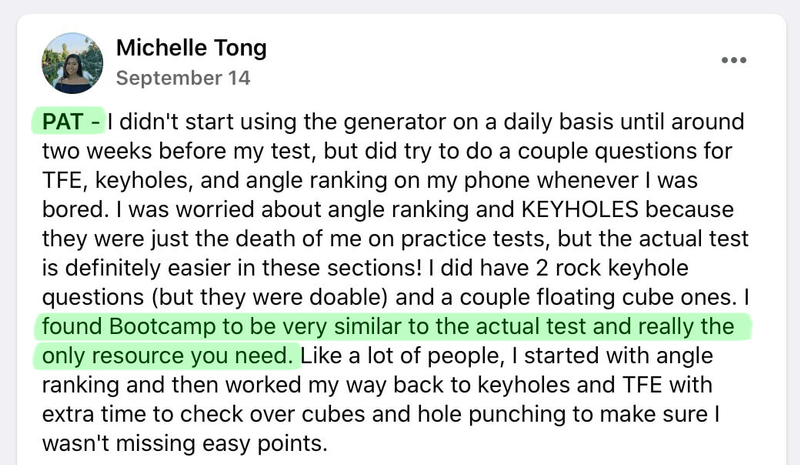Click the highlighted "PAT -" label
This screenshot has height=465, width=800.
(x=71, y=123)
